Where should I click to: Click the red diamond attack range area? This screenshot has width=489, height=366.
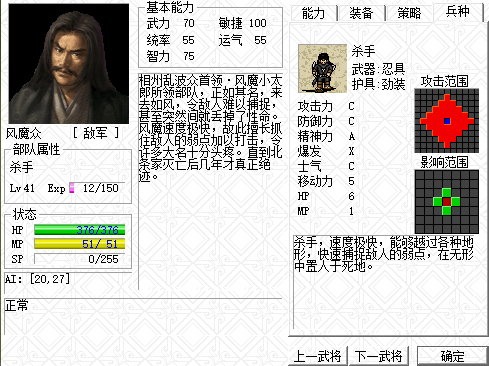click(447, 121)
